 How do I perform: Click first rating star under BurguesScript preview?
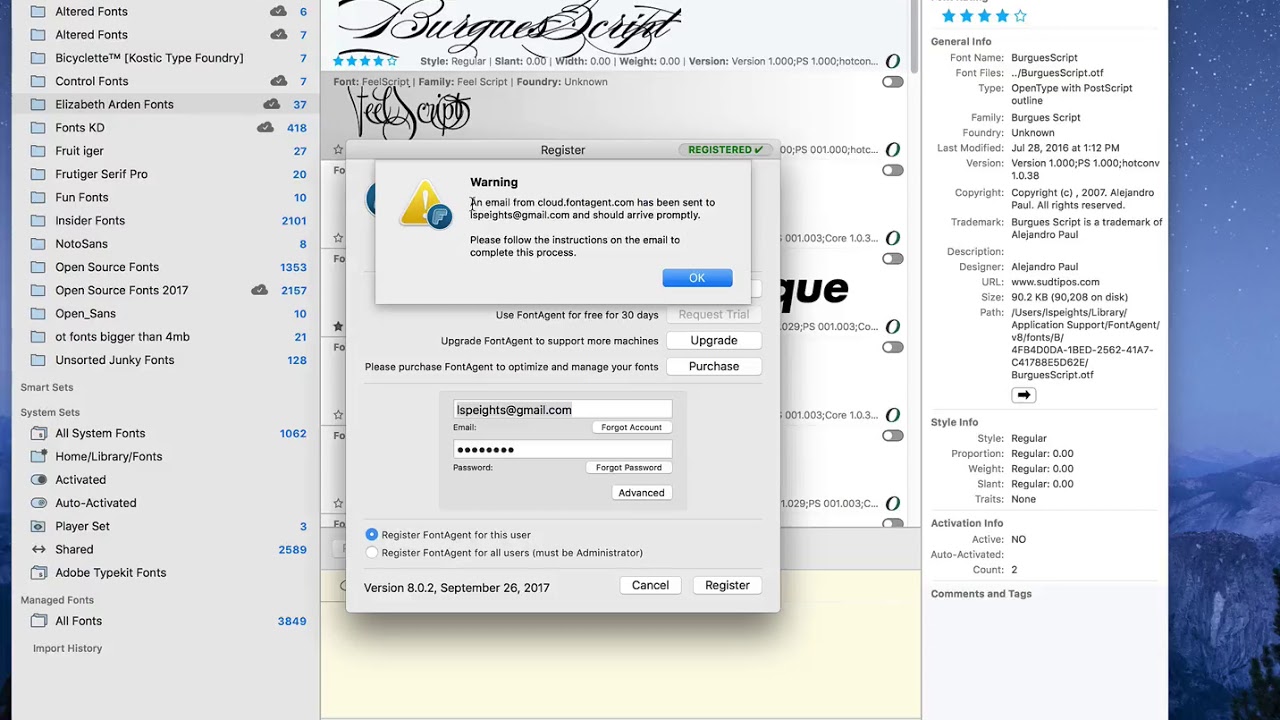[339, 61]
